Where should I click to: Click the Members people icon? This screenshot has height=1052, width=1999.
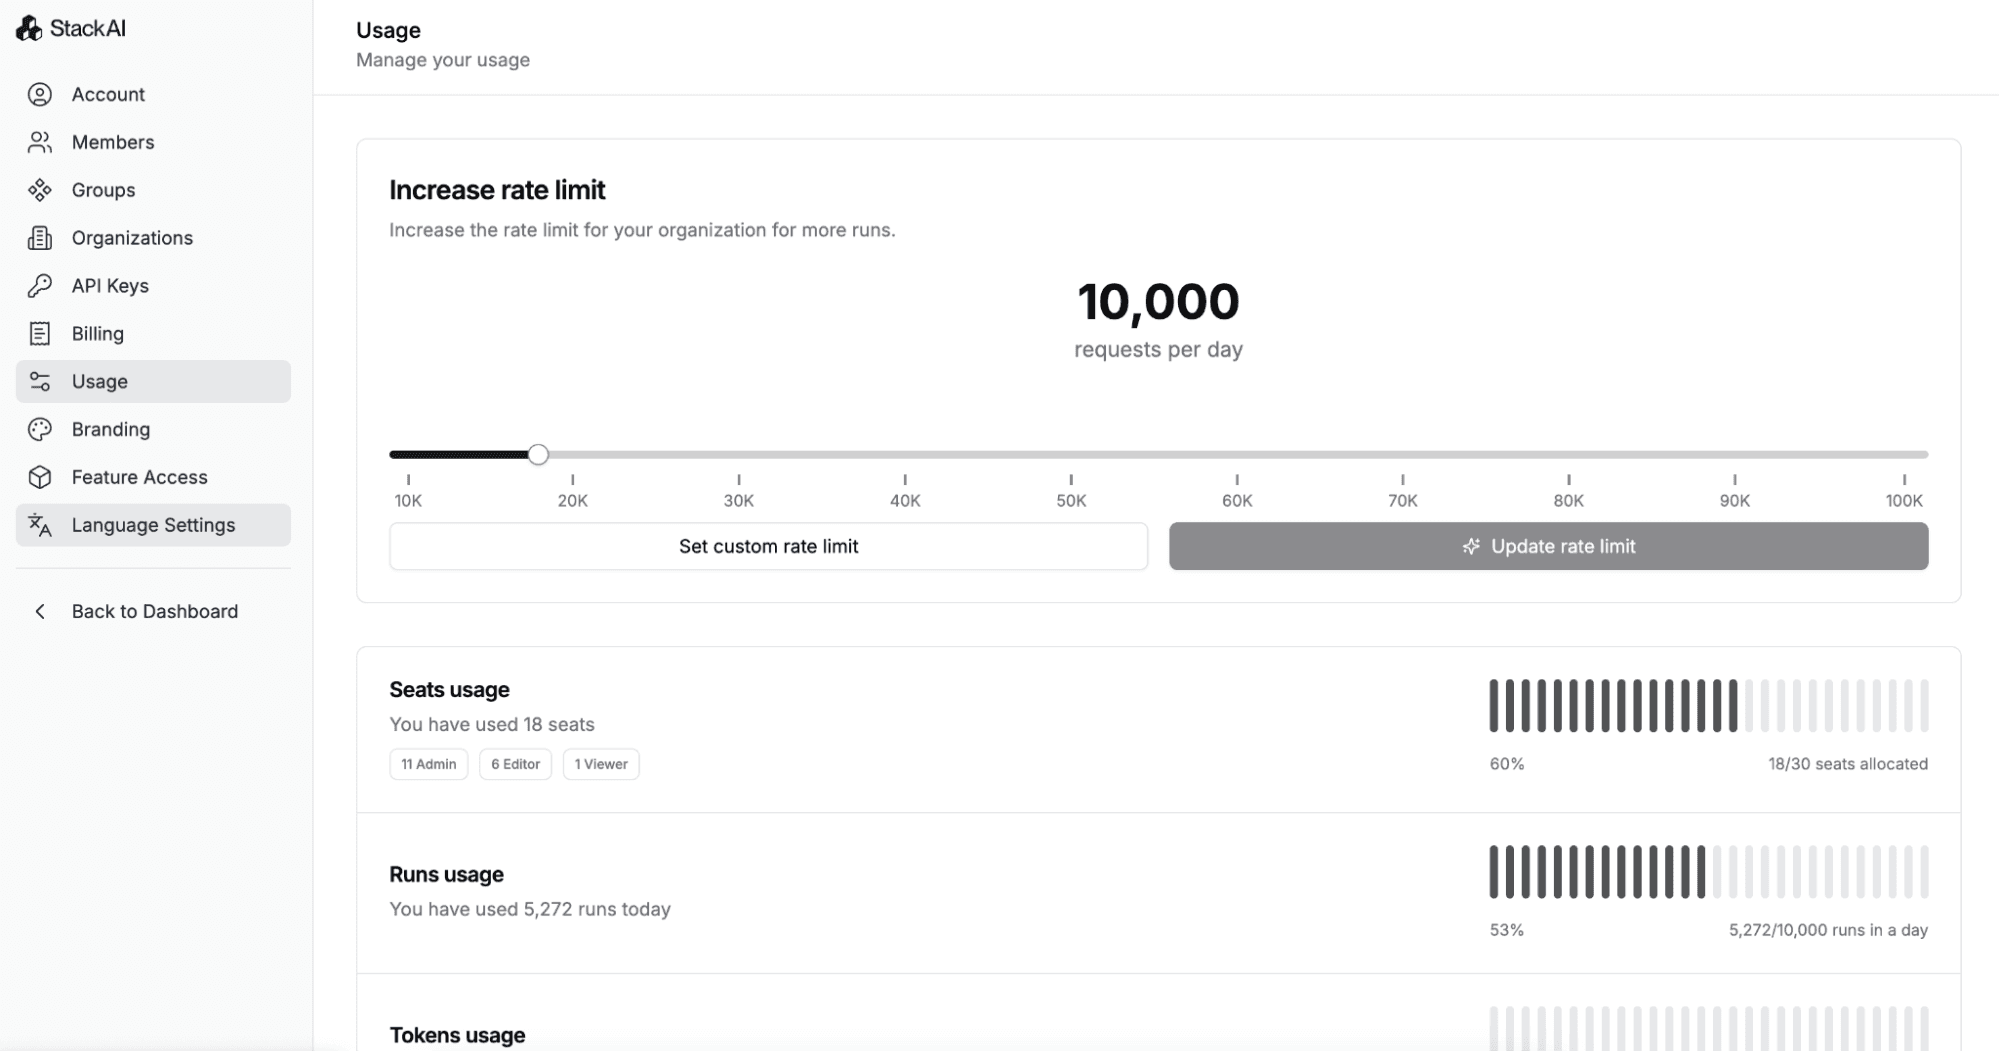pyautogui.click(x=40, y=143)
